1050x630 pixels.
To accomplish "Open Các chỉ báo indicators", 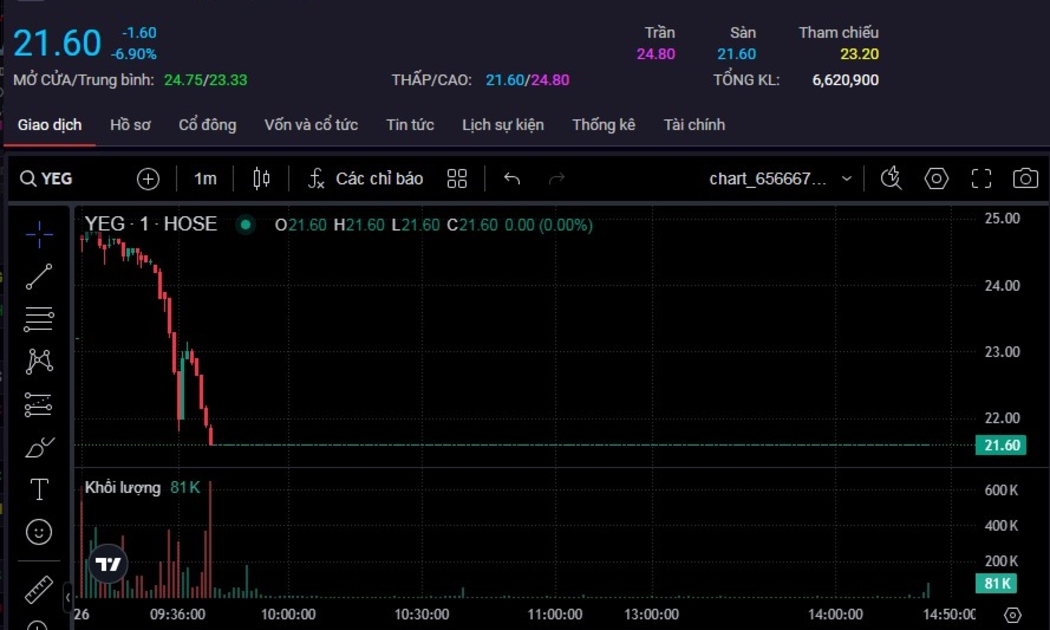I will 366,179.
